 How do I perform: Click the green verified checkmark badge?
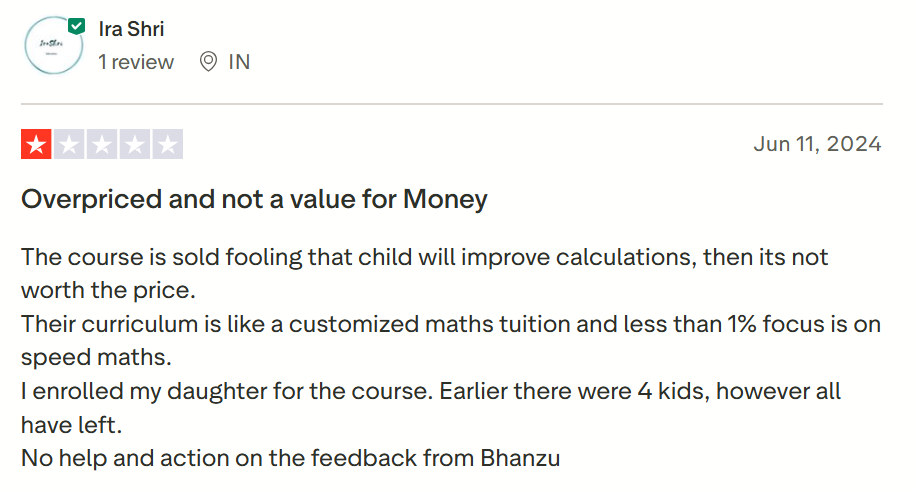click(x=77, y=25)
